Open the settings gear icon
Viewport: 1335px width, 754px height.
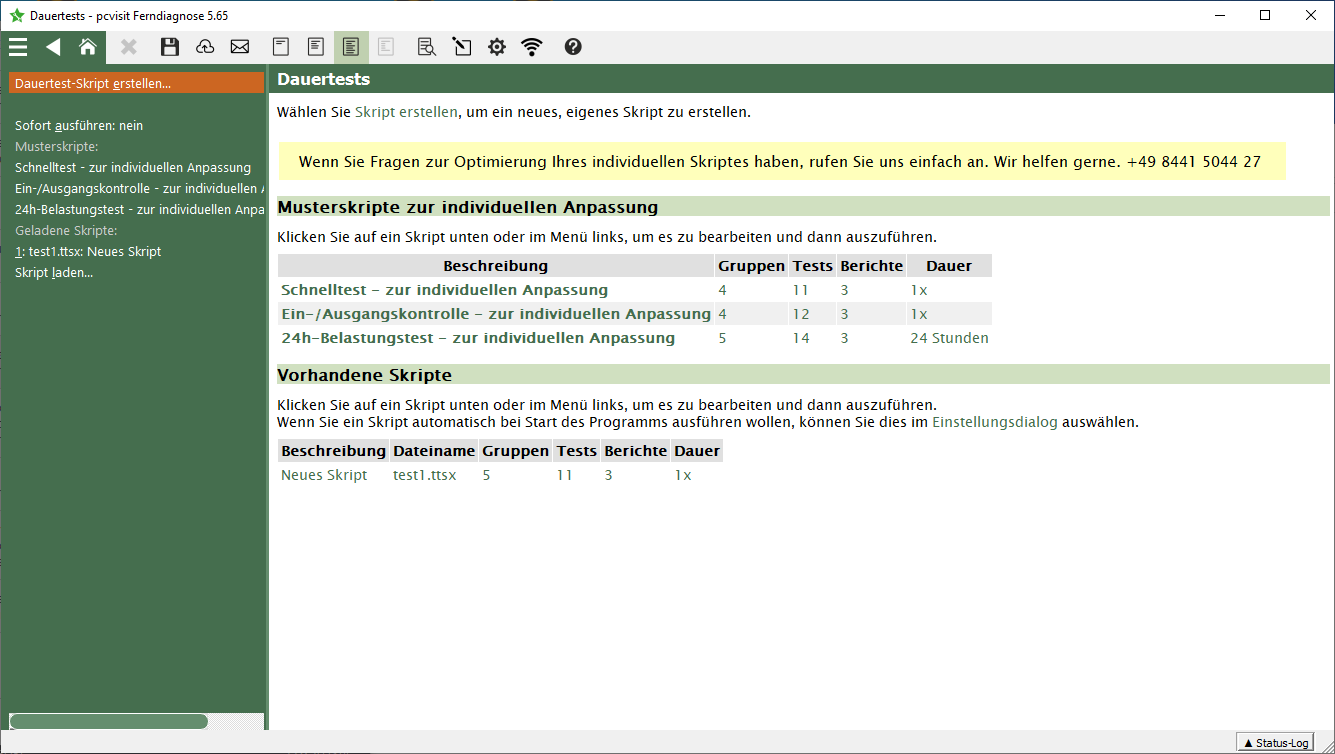coord(497,47)
